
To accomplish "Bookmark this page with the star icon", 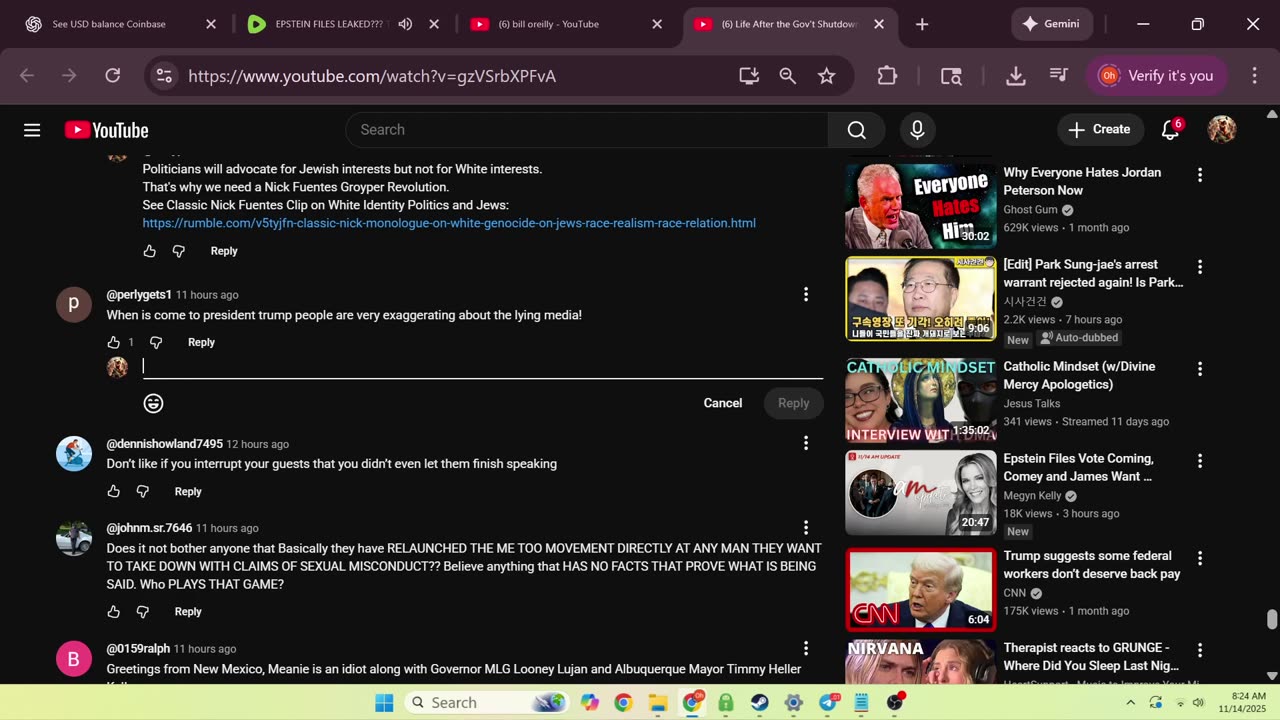I will click(x=826, y=76).
